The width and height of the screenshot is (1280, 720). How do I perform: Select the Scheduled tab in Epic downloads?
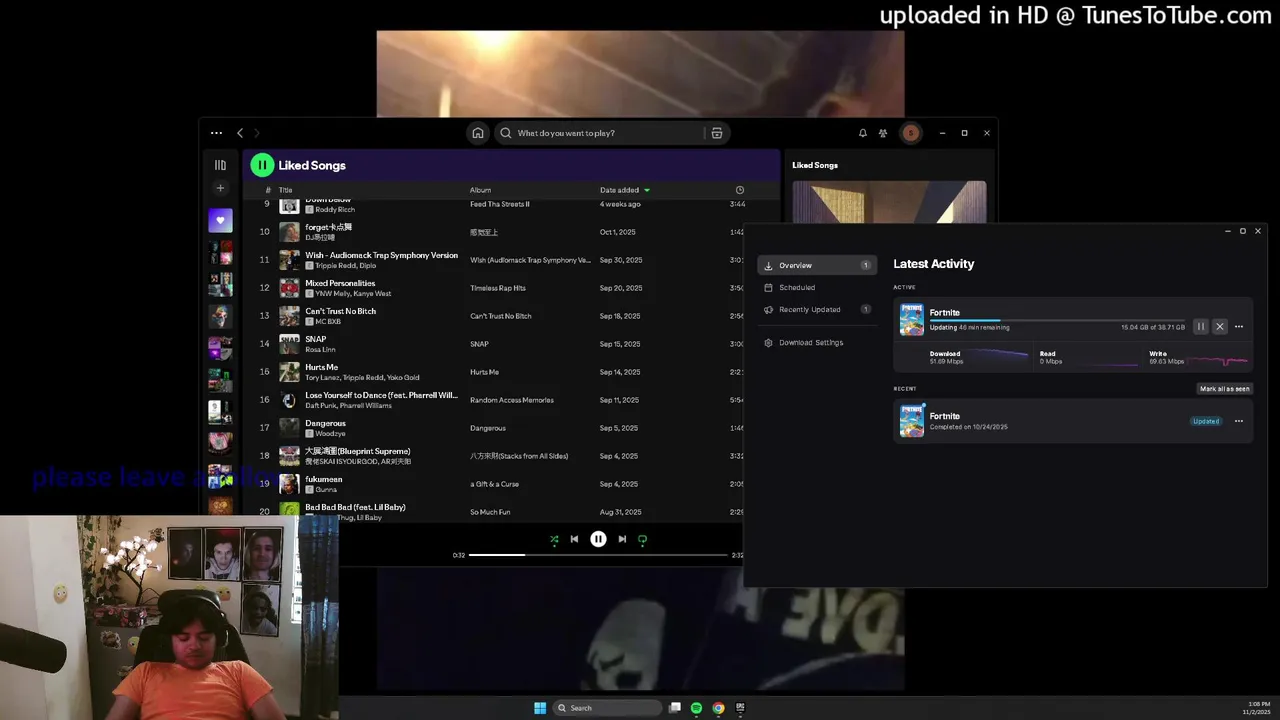tap(817, 287)
